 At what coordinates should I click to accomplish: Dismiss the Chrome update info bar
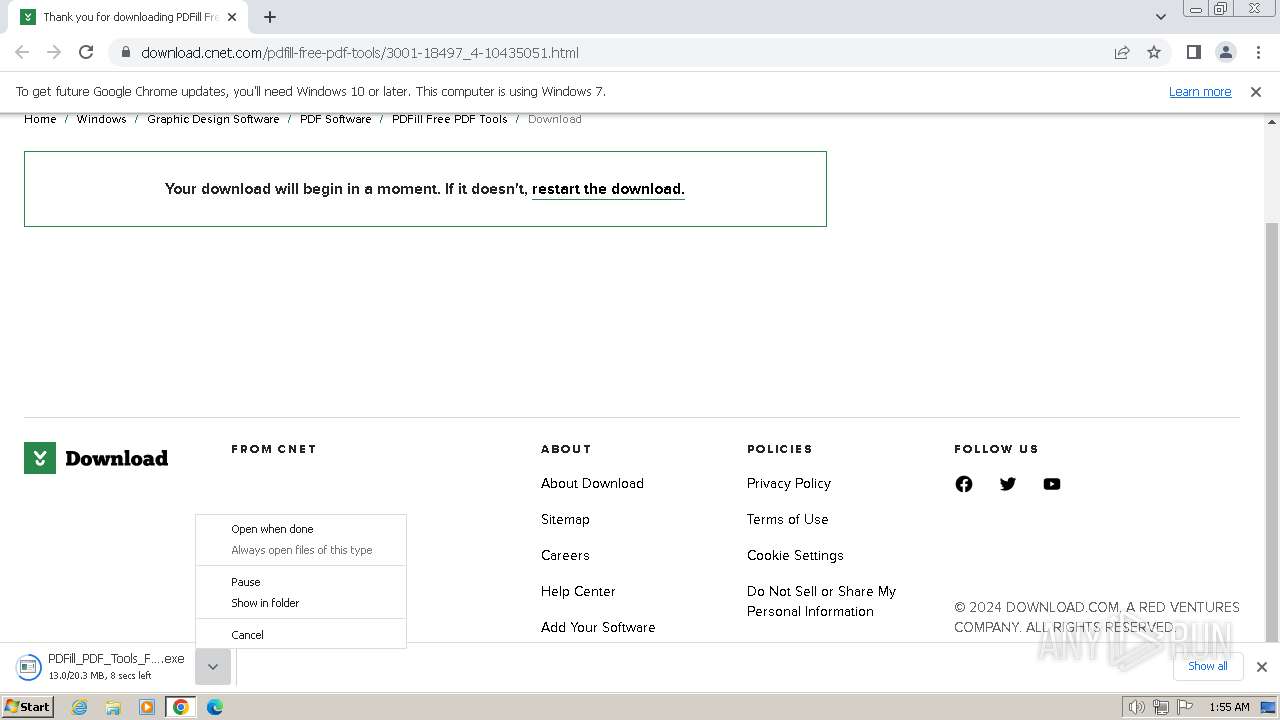click(1256, 91)
